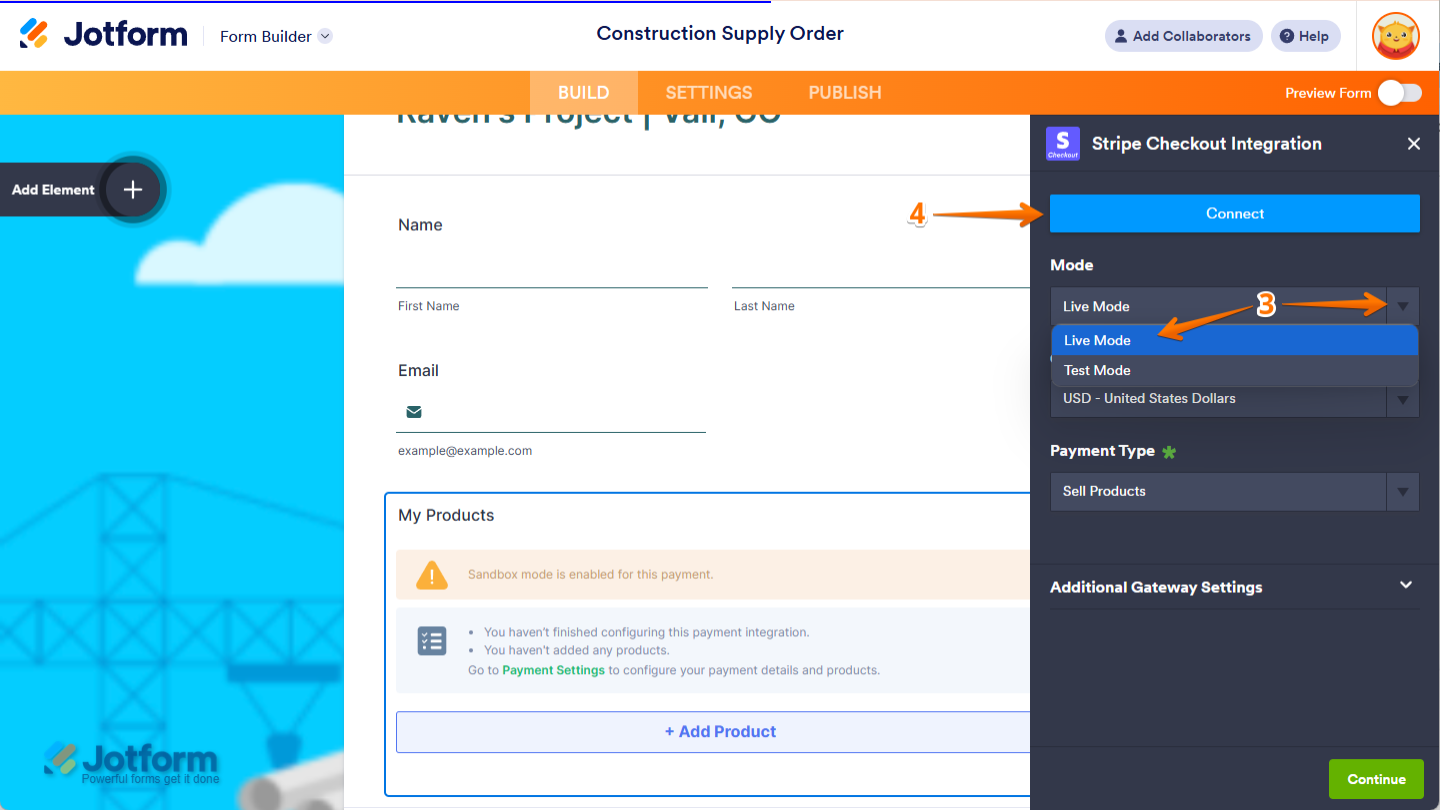Select Test Mode option
1440x810 pixels.
tap(1235, 370)
